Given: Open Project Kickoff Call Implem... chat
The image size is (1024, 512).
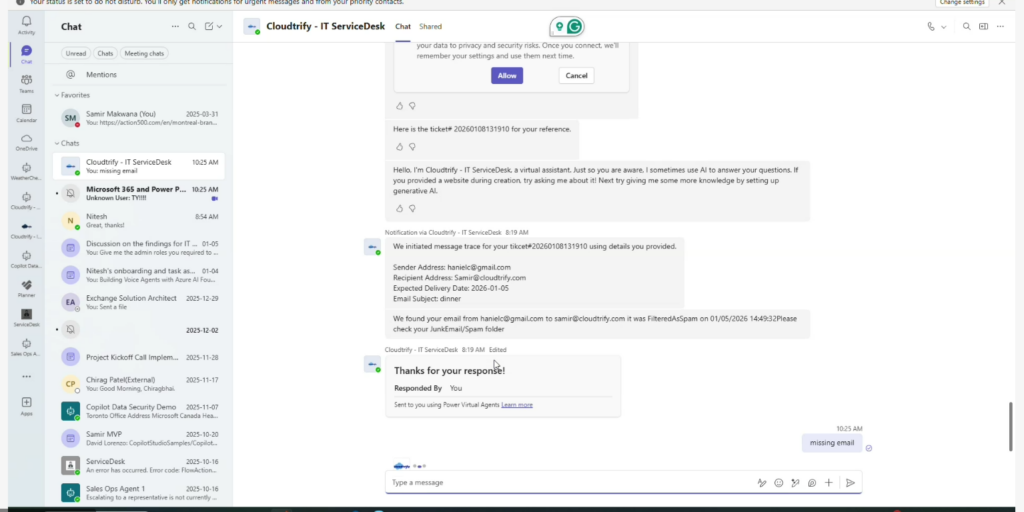Looking at the screenshot, I should pos(138,357).
